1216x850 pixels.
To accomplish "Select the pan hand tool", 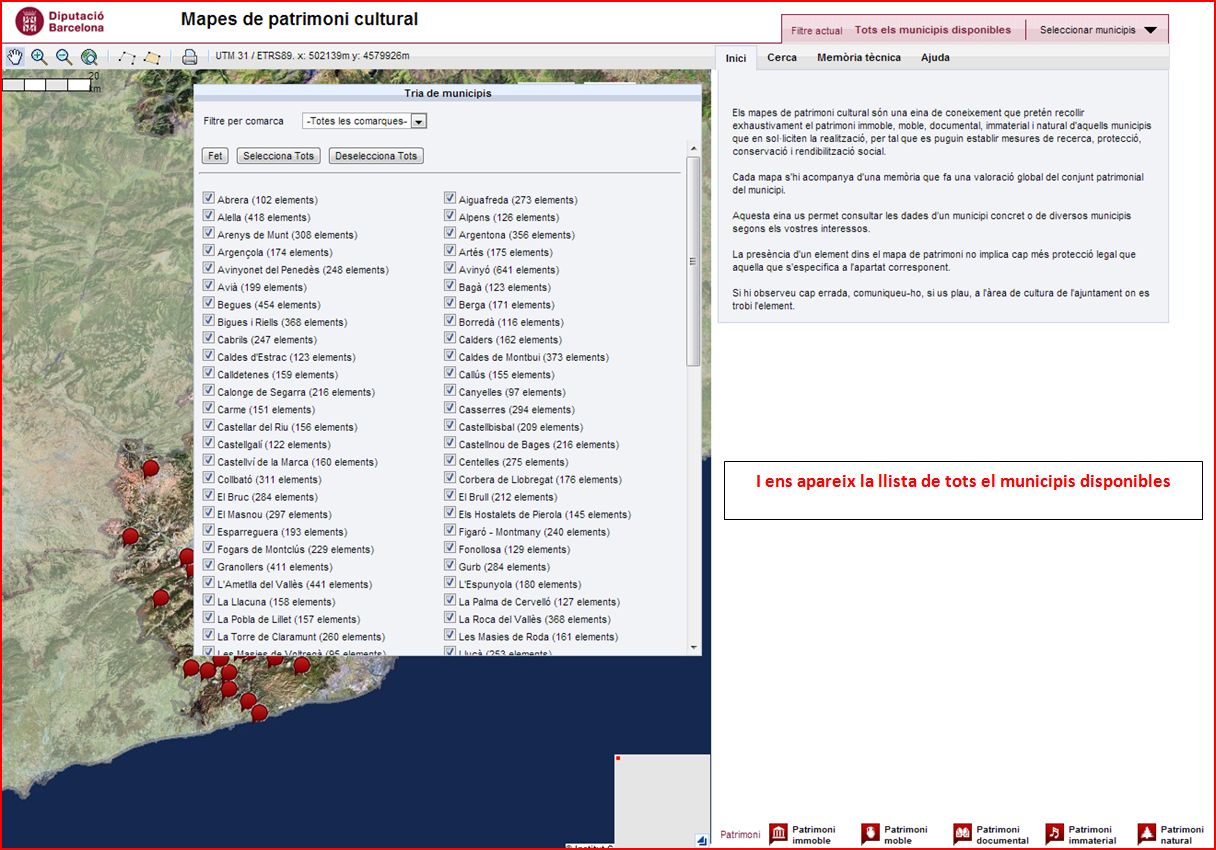I will pos(14,57).
